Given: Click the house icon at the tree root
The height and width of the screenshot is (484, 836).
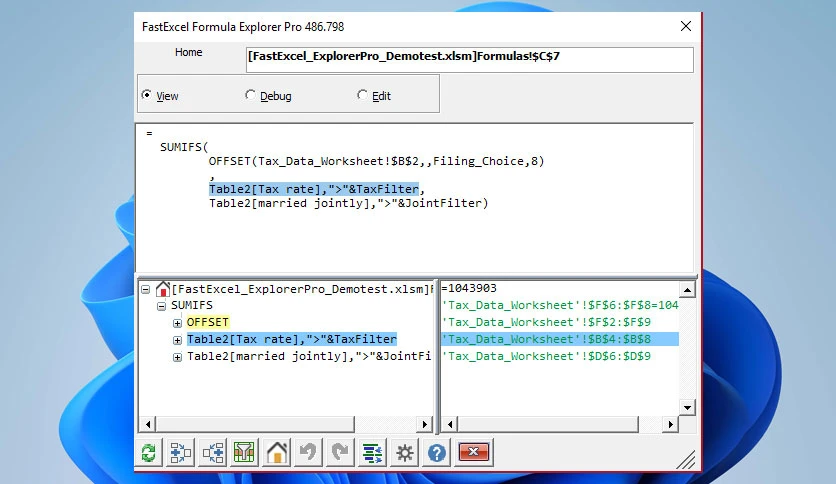Looking at the screenshot, I should coord(163,289).
